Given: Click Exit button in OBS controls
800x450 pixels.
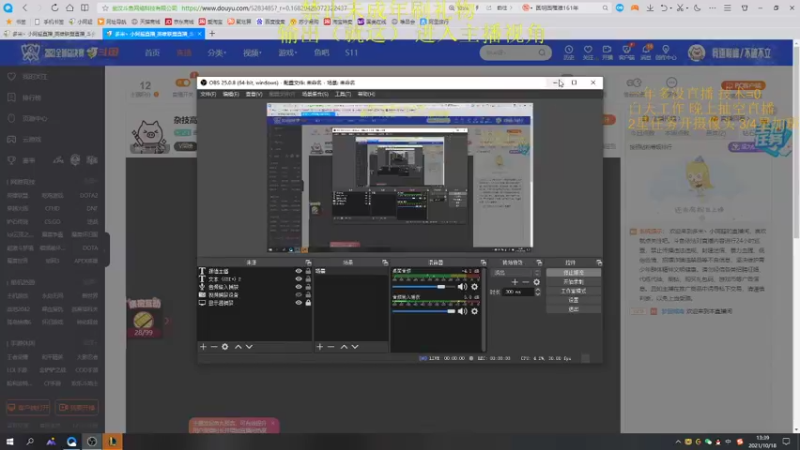Looking at the screenshot, I should click(573, 309).
